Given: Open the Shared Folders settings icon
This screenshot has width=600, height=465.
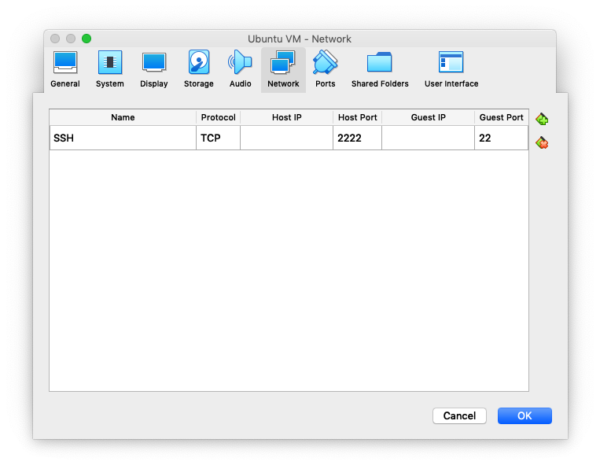Looking at the screenshot, I should click(380, 70).
